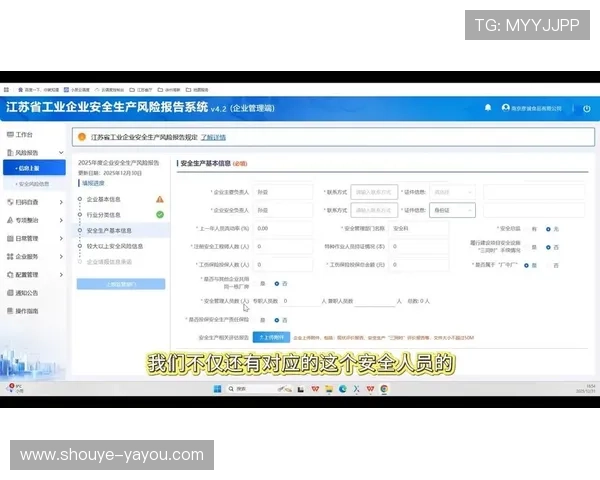The image size is (600, 480).
Task: Click the 通知公告 sidebar icon
Action: tap(10, 293)
